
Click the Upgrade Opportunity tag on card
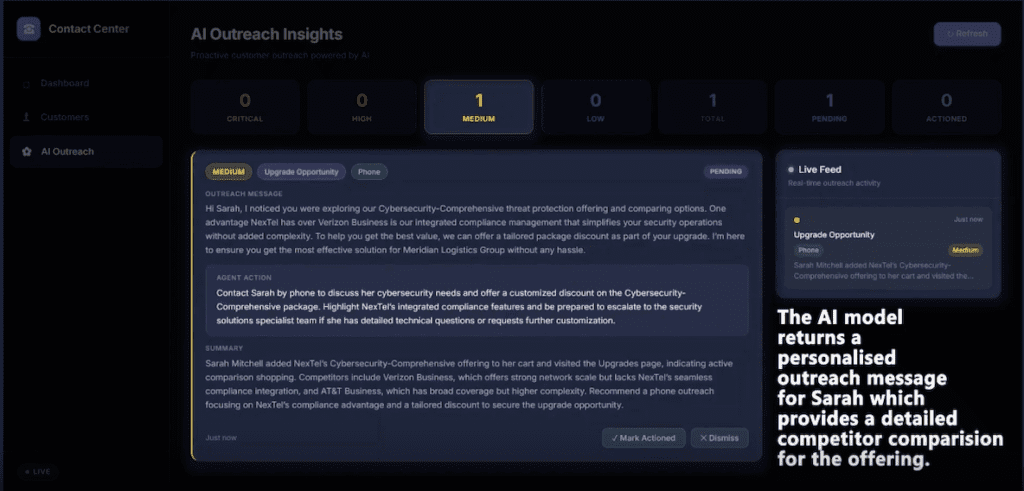click(301, 172)
